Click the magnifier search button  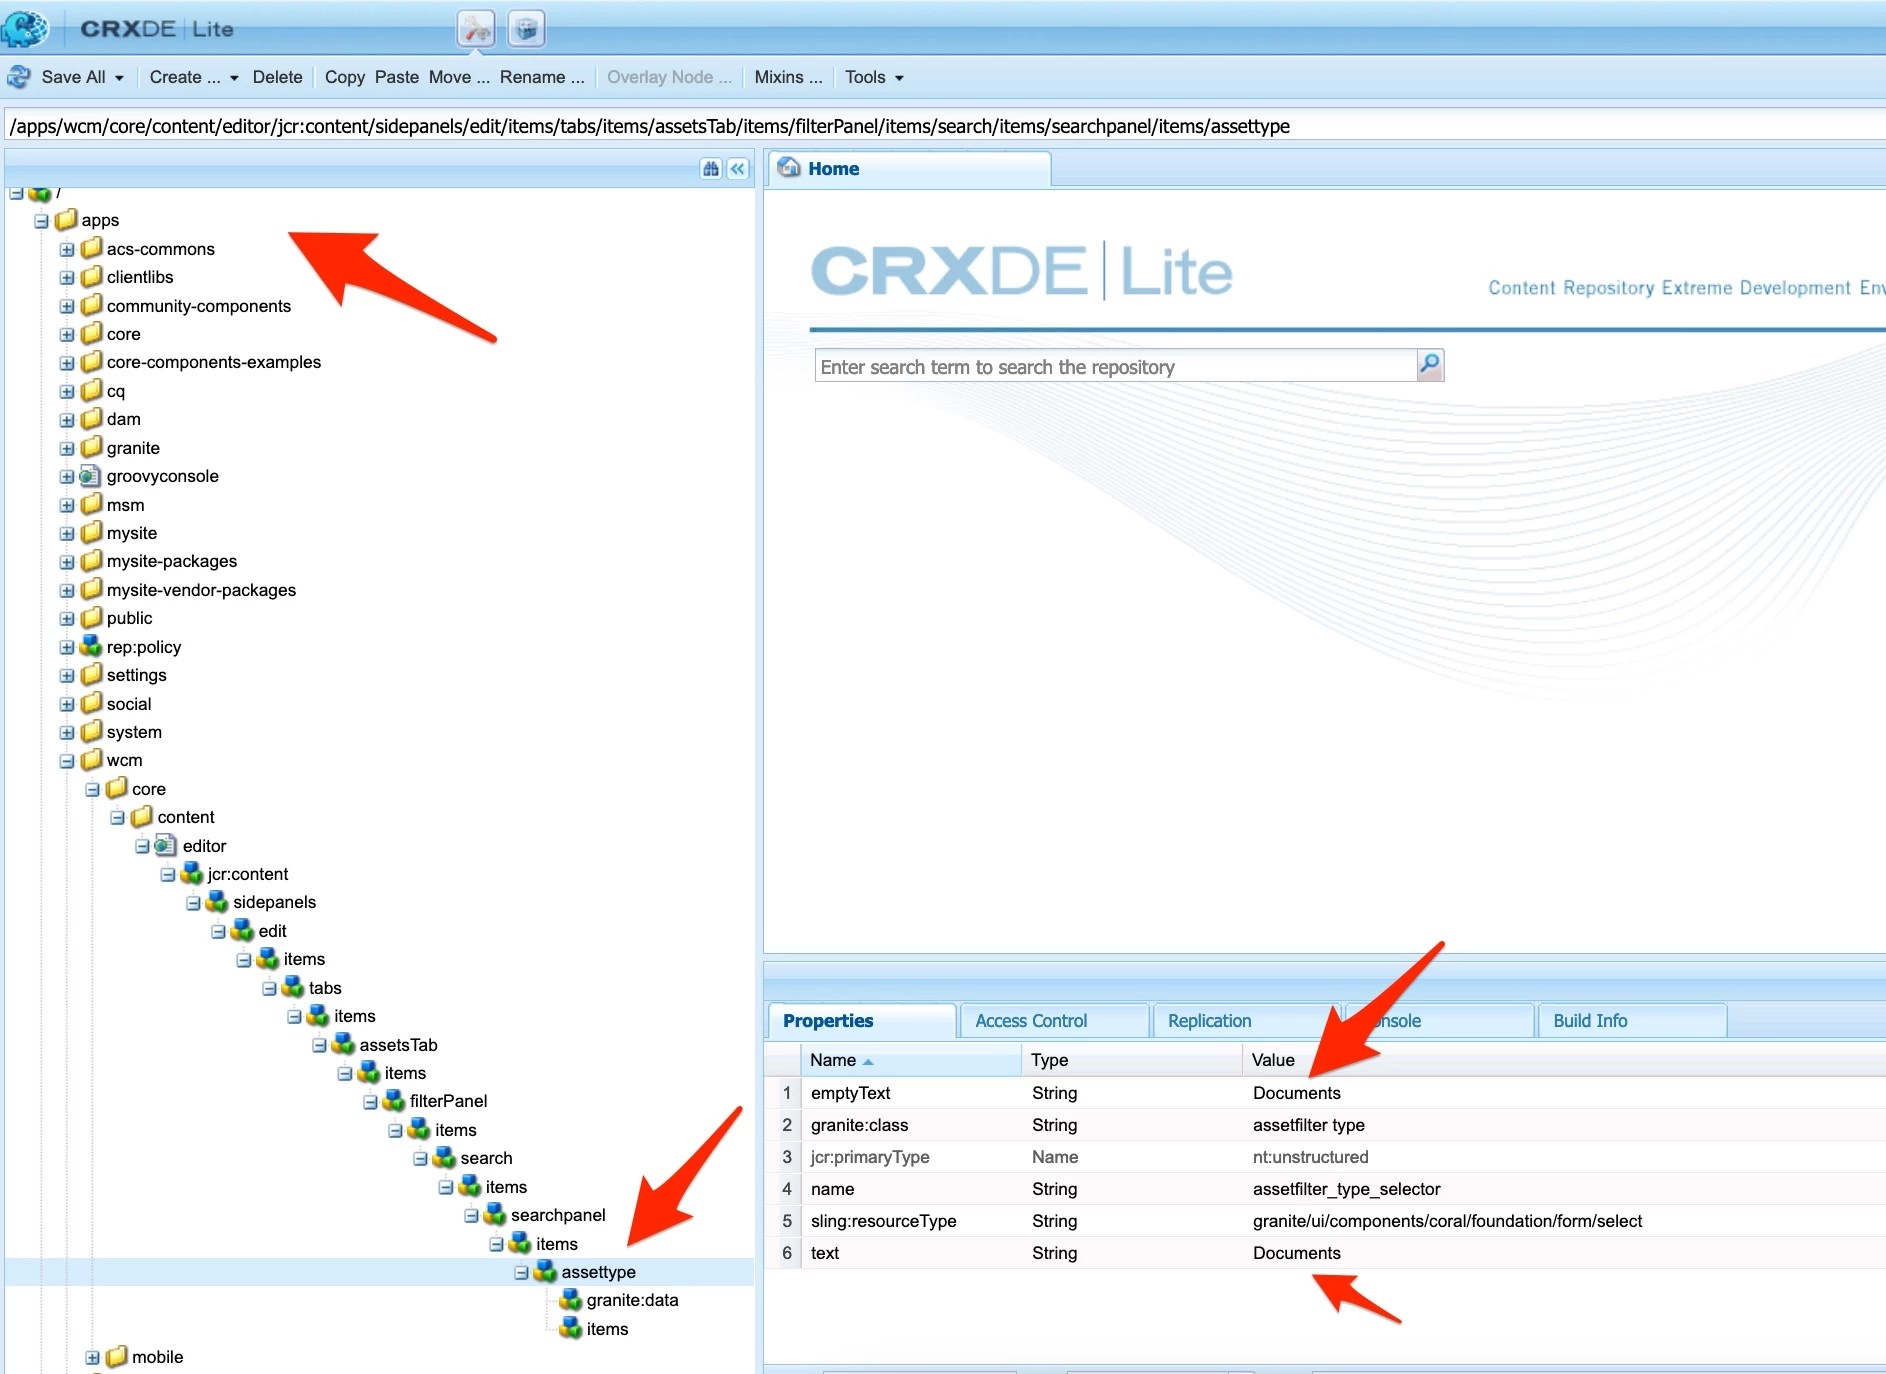(1430, 365)
